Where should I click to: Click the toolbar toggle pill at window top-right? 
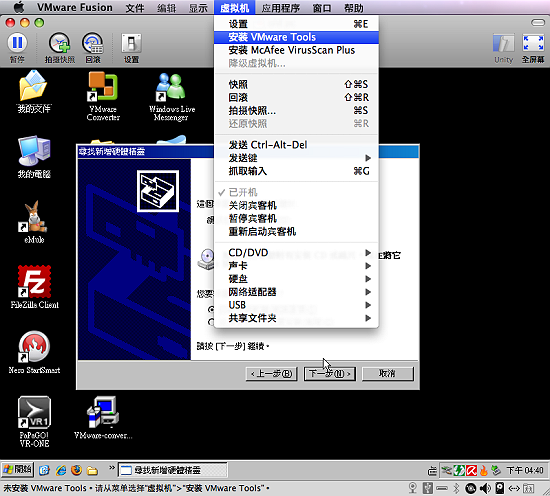point(537,23)
